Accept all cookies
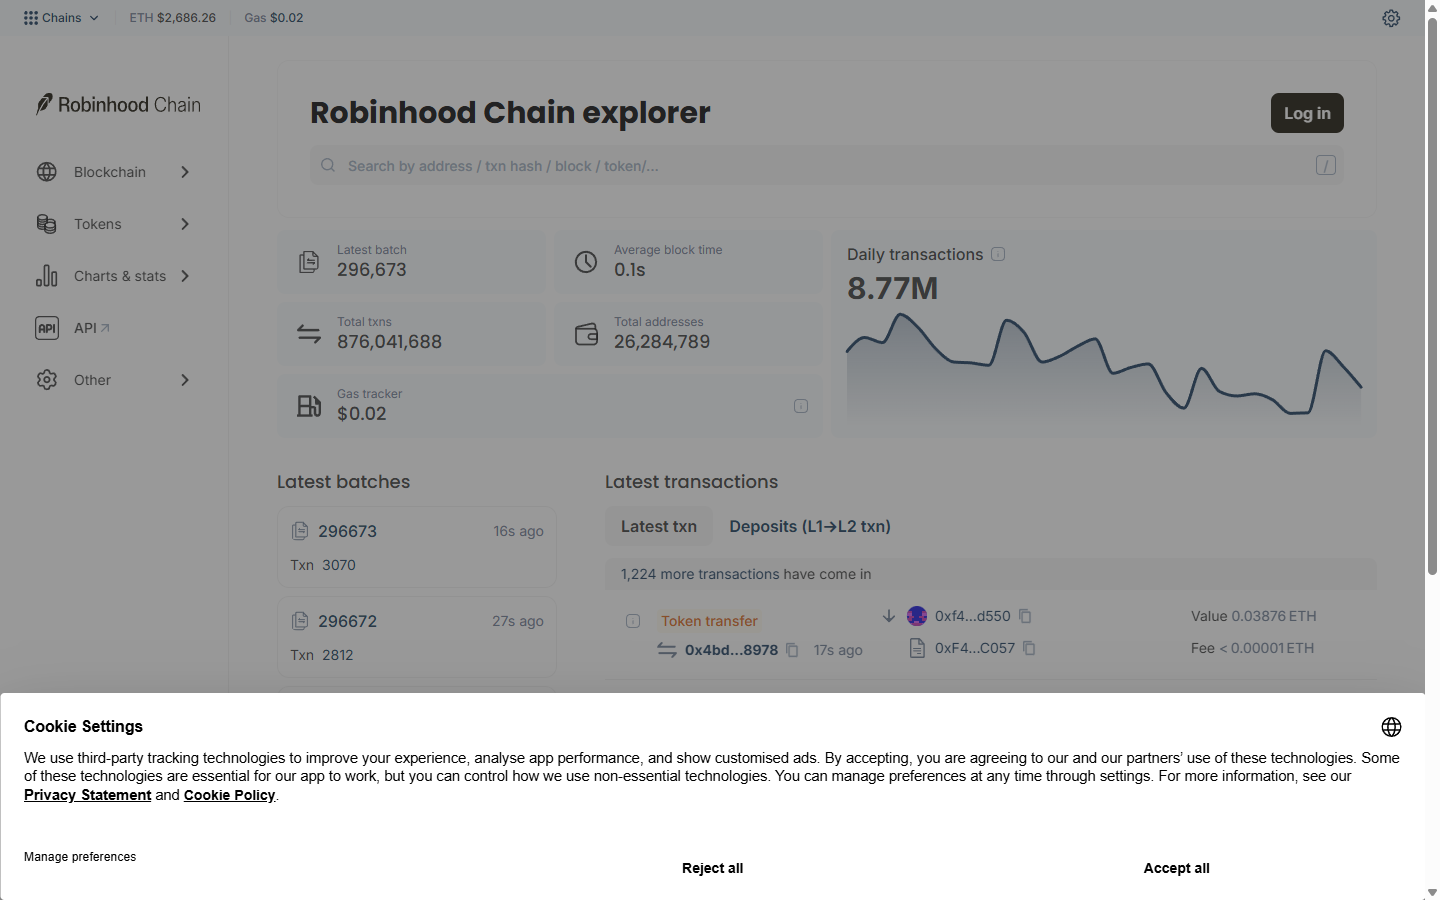 (x=1176, y=868)
